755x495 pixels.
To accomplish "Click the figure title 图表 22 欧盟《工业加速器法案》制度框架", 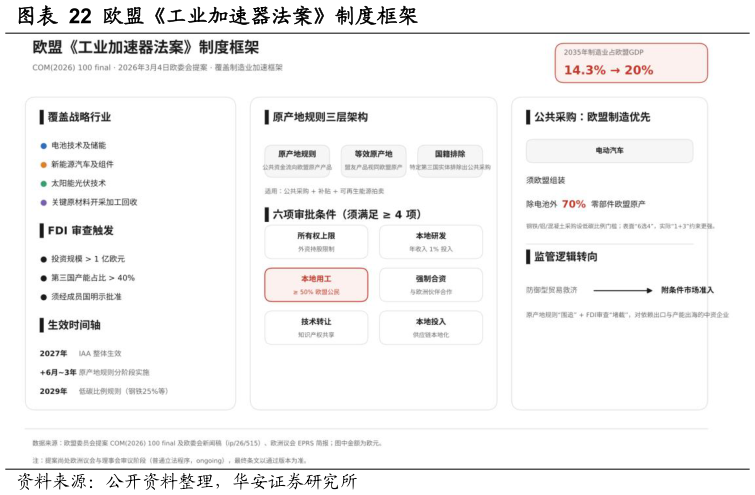I will click(x=217, y=16).
